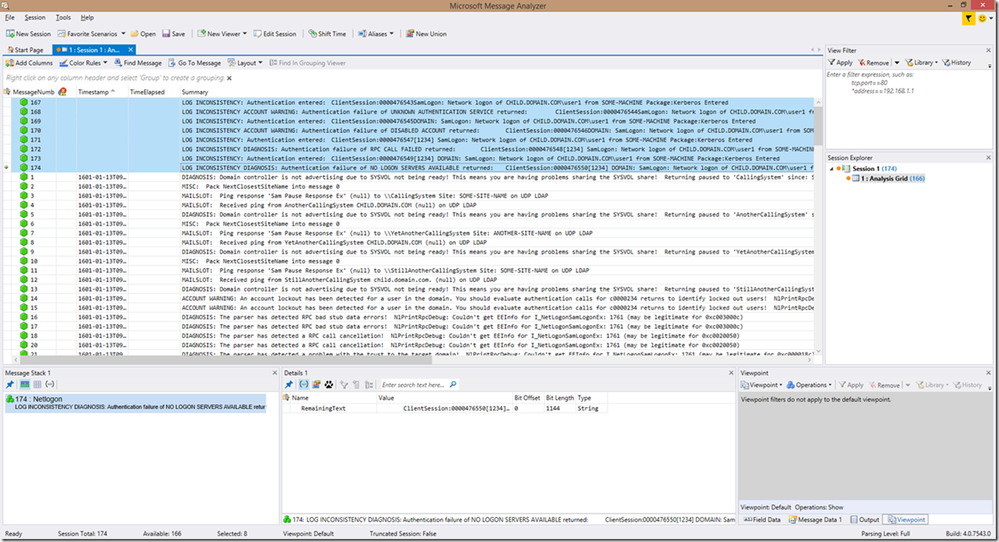This screenshot has height=542, width=999.
Task: Open the File menu
Action: click(x=10, y=18)
